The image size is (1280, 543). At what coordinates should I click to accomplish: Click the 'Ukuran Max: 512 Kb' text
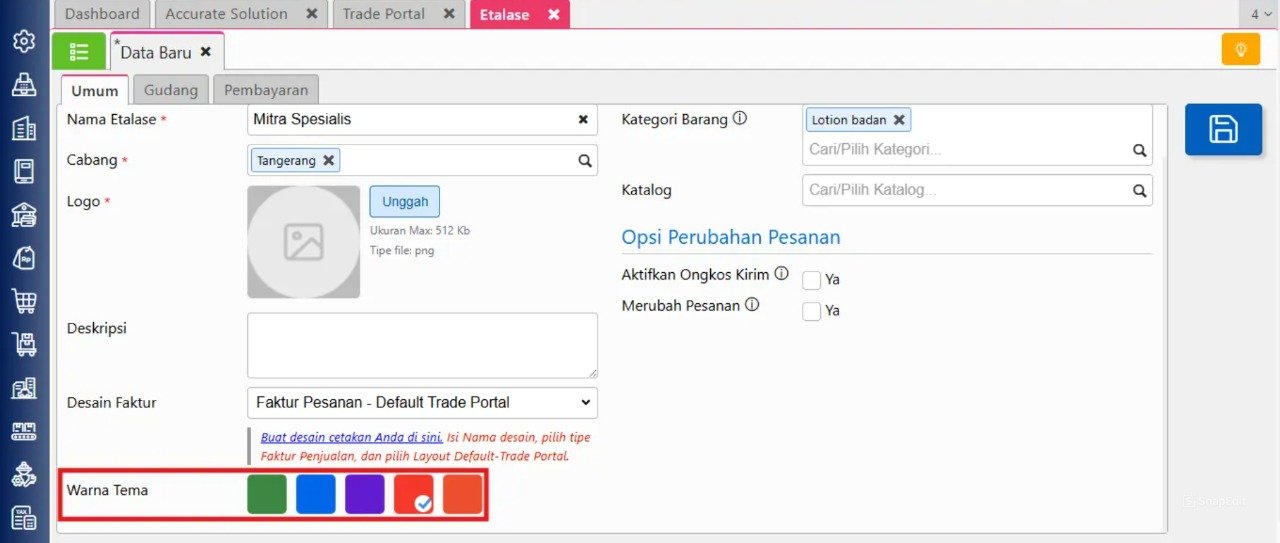[x=420, y=231]
